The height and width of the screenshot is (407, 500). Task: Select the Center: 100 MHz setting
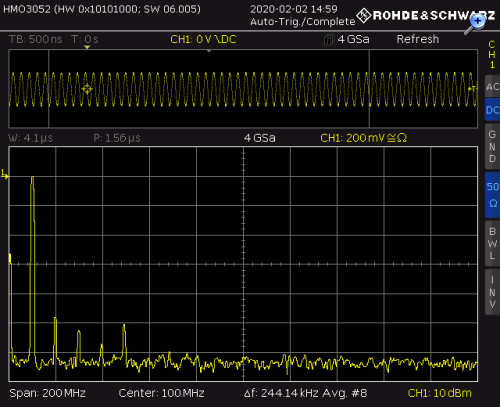click(x=161, y=393)
